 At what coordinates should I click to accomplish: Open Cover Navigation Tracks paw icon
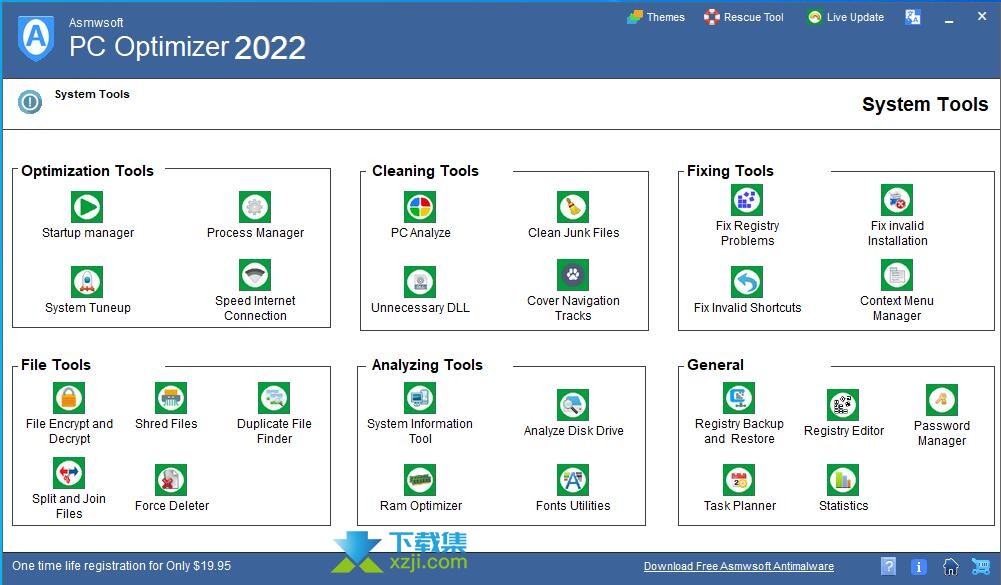click(573, 275)
